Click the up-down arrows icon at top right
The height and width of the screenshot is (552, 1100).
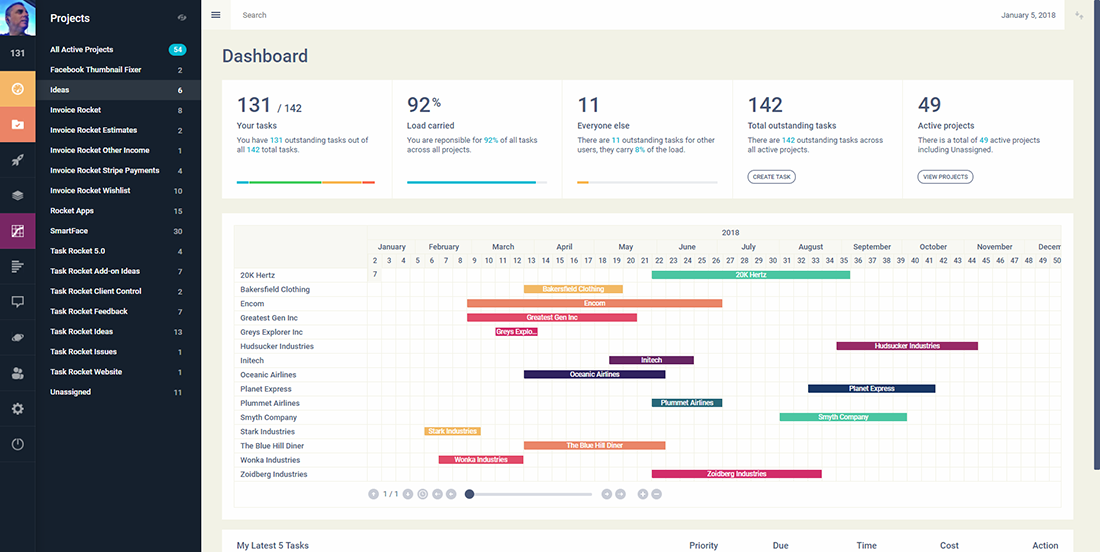click(x=1079, y=15)
